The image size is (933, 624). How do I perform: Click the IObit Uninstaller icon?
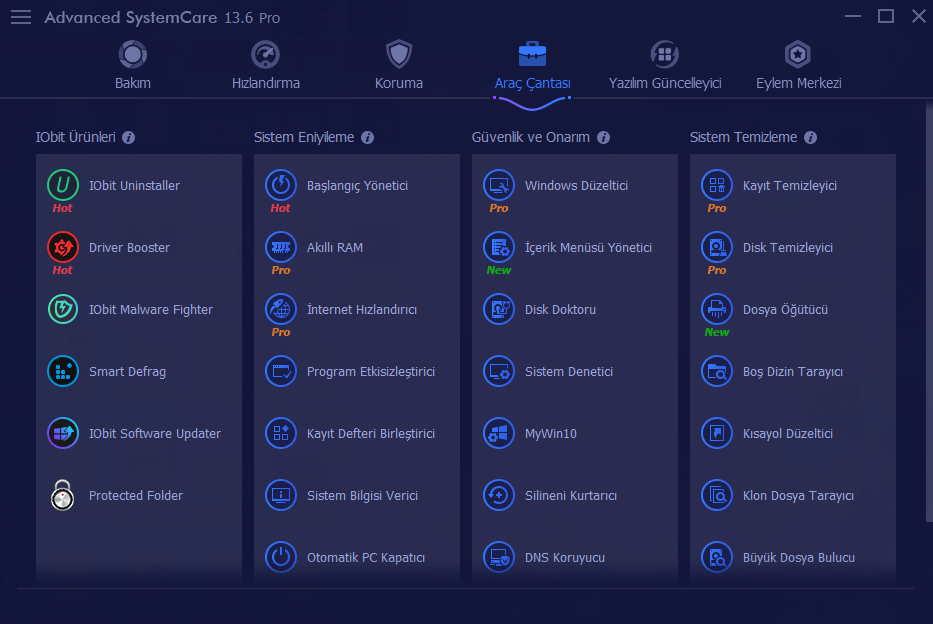[62, 185]
